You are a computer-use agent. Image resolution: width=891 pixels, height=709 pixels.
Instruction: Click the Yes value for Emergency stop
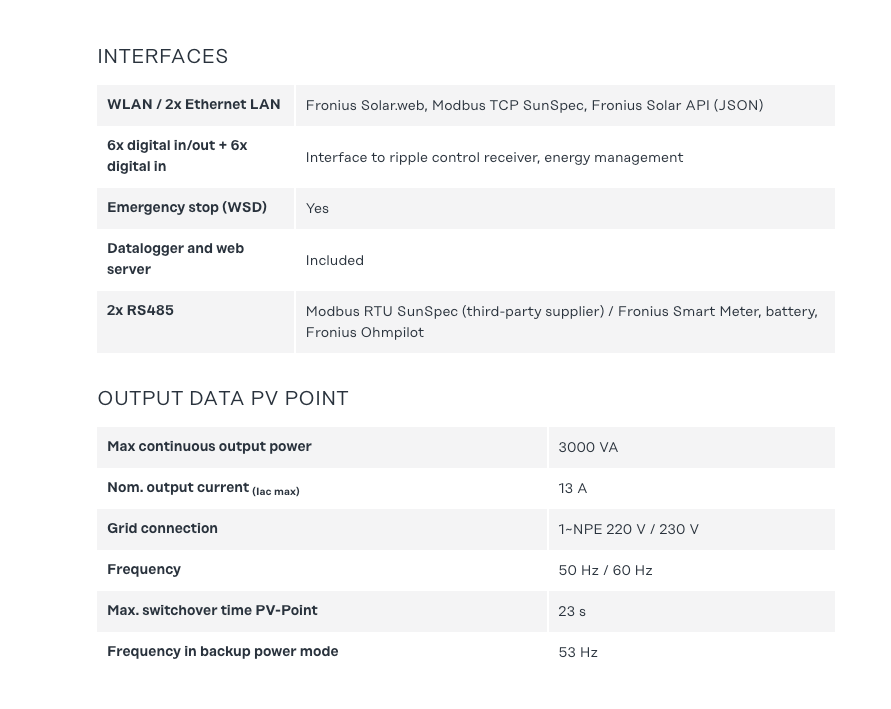317,208
